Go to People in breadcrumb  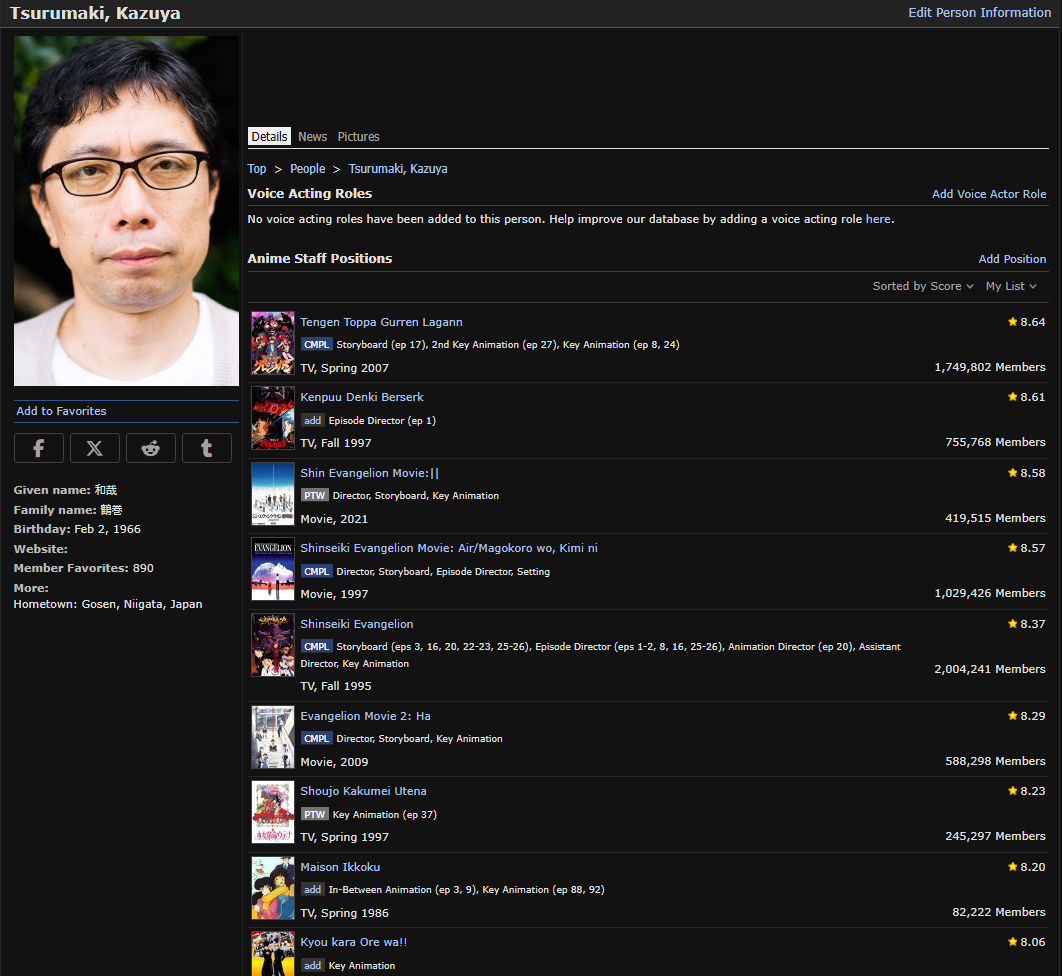[307, 169]
